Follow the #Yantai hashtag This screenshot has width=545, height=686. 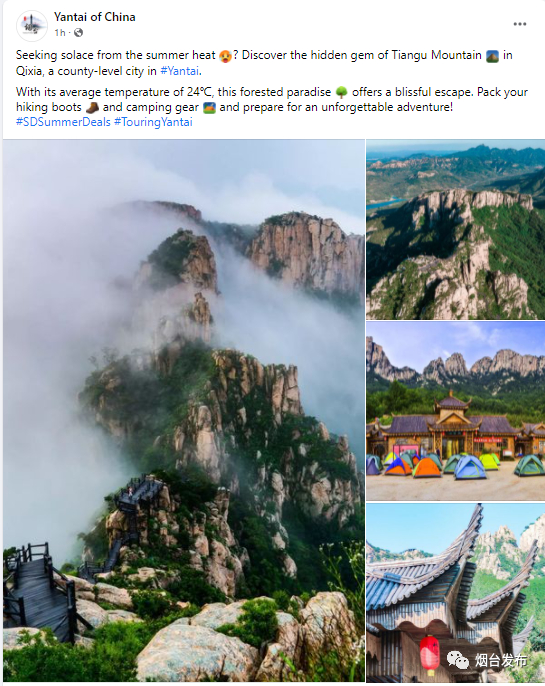tap(179, 71)
